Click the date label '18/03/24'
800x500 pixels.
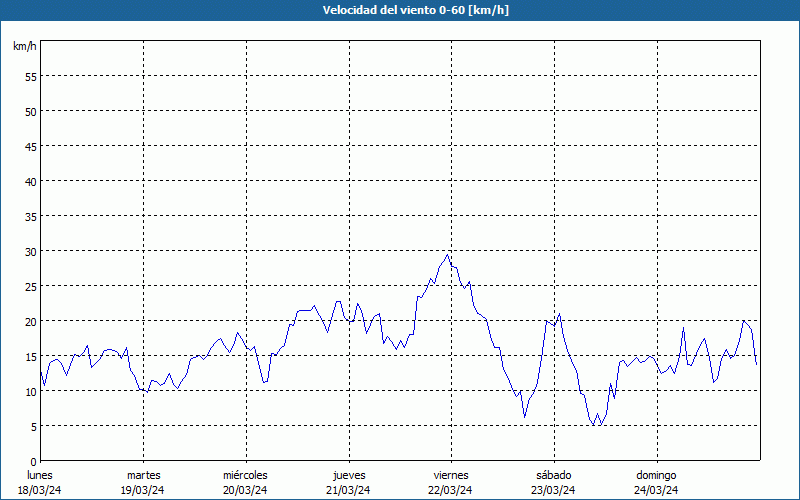tap(40, 490)
